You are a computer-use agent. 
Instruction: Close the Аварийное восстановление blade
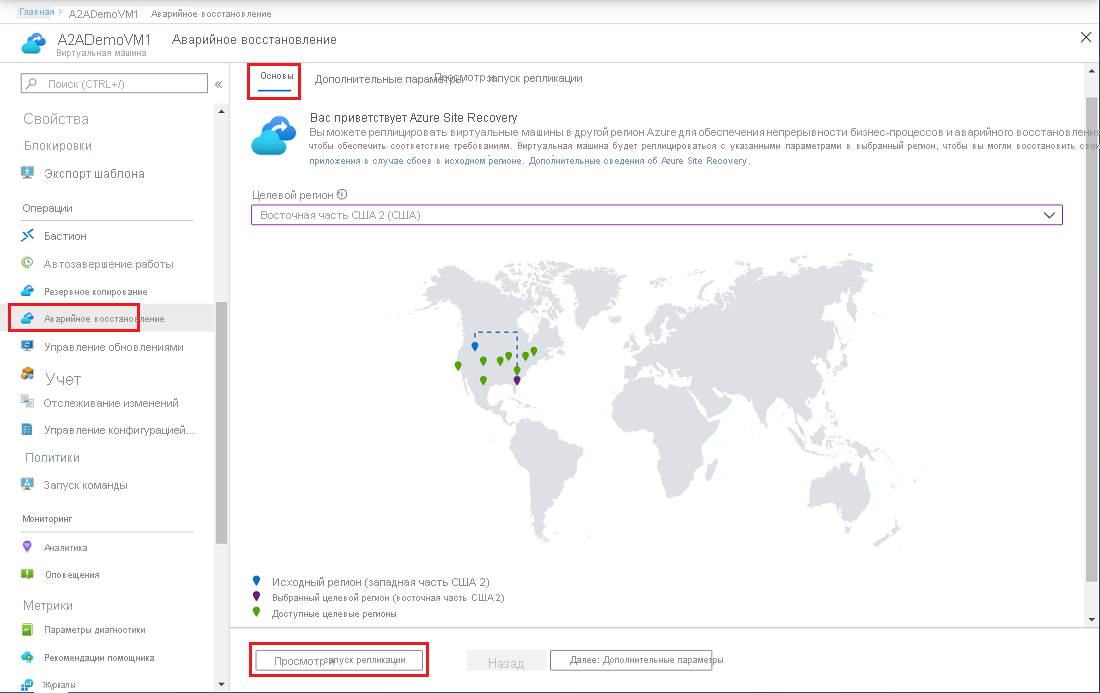1086,37
